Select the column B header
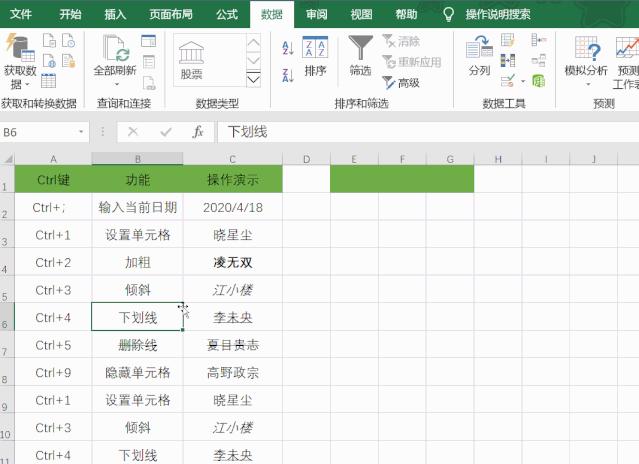Image resolution: width=639 pixels, height=464 pixels. pos(138,158)
